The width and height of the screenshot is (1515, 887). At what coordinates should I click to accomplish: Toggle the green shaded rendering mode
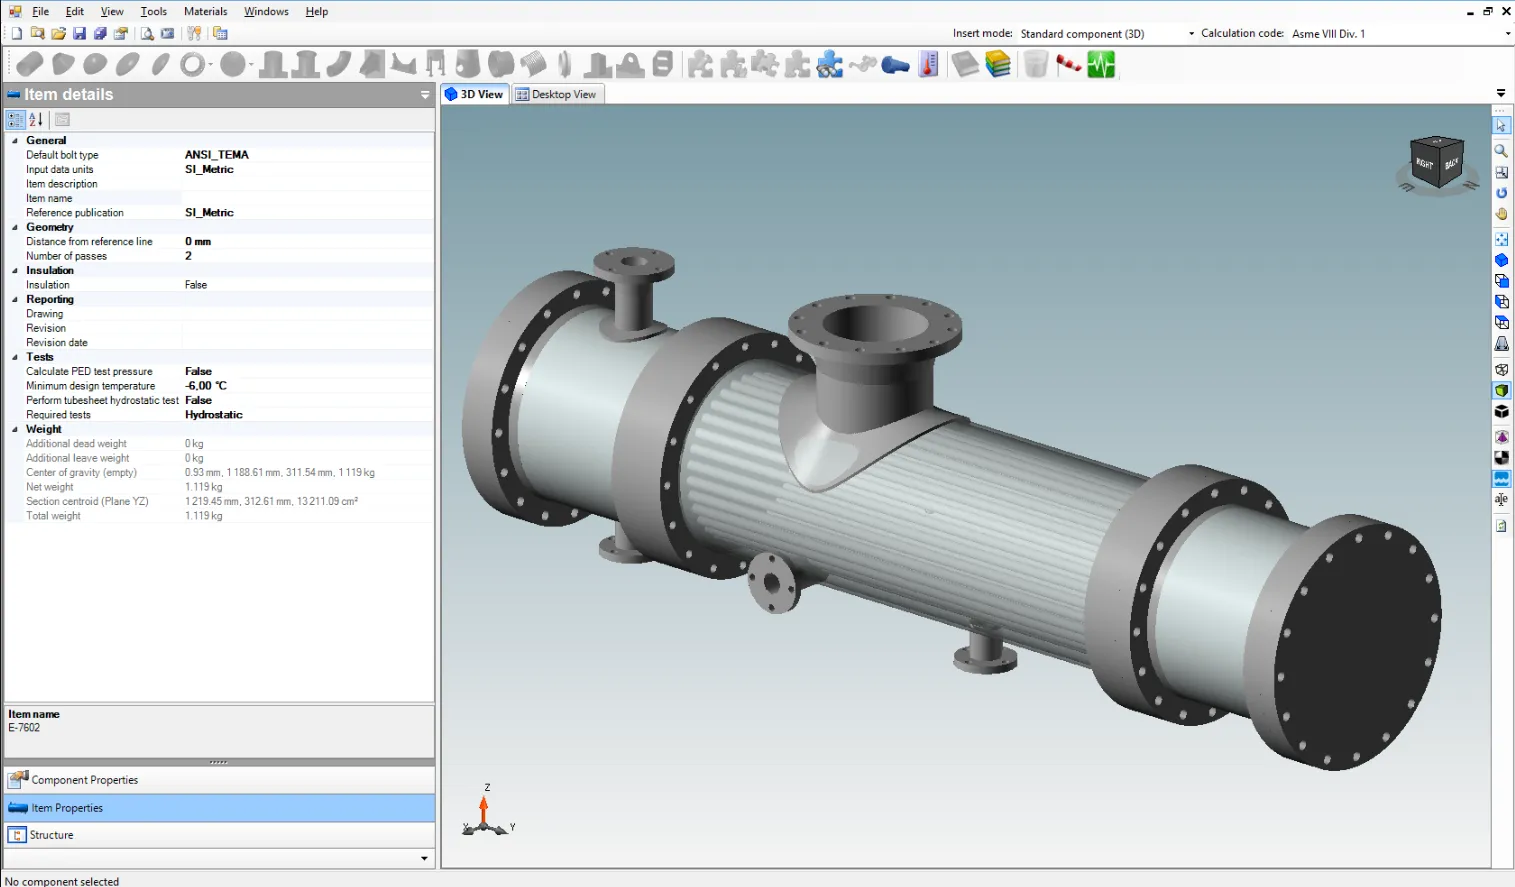(1501, 390)
